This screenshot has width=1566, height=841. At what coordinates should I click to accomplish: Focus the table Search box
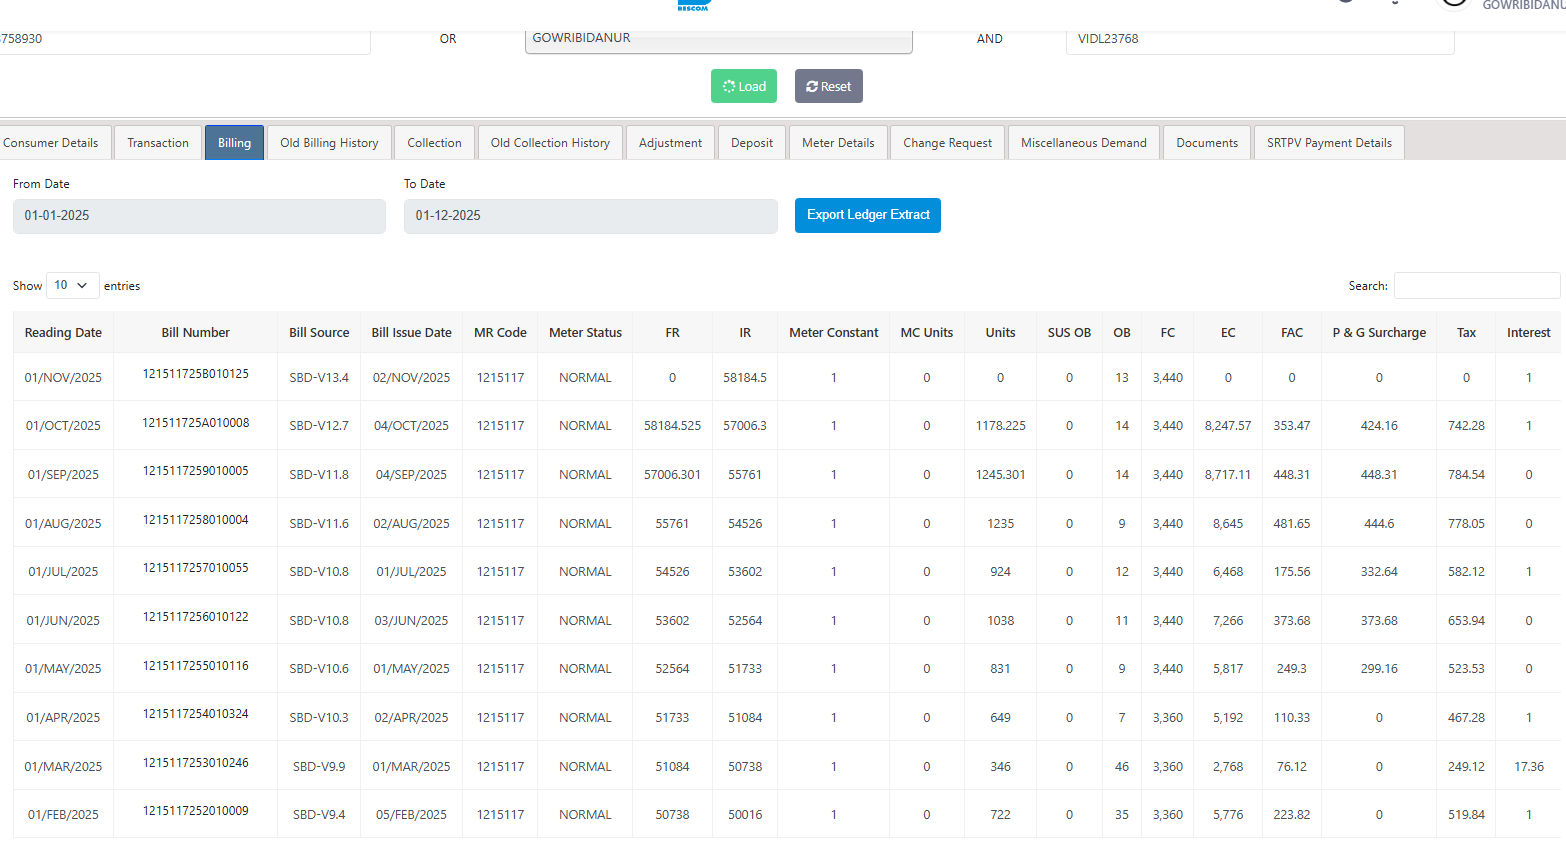pyautogui.click(x=1476, y=286)
